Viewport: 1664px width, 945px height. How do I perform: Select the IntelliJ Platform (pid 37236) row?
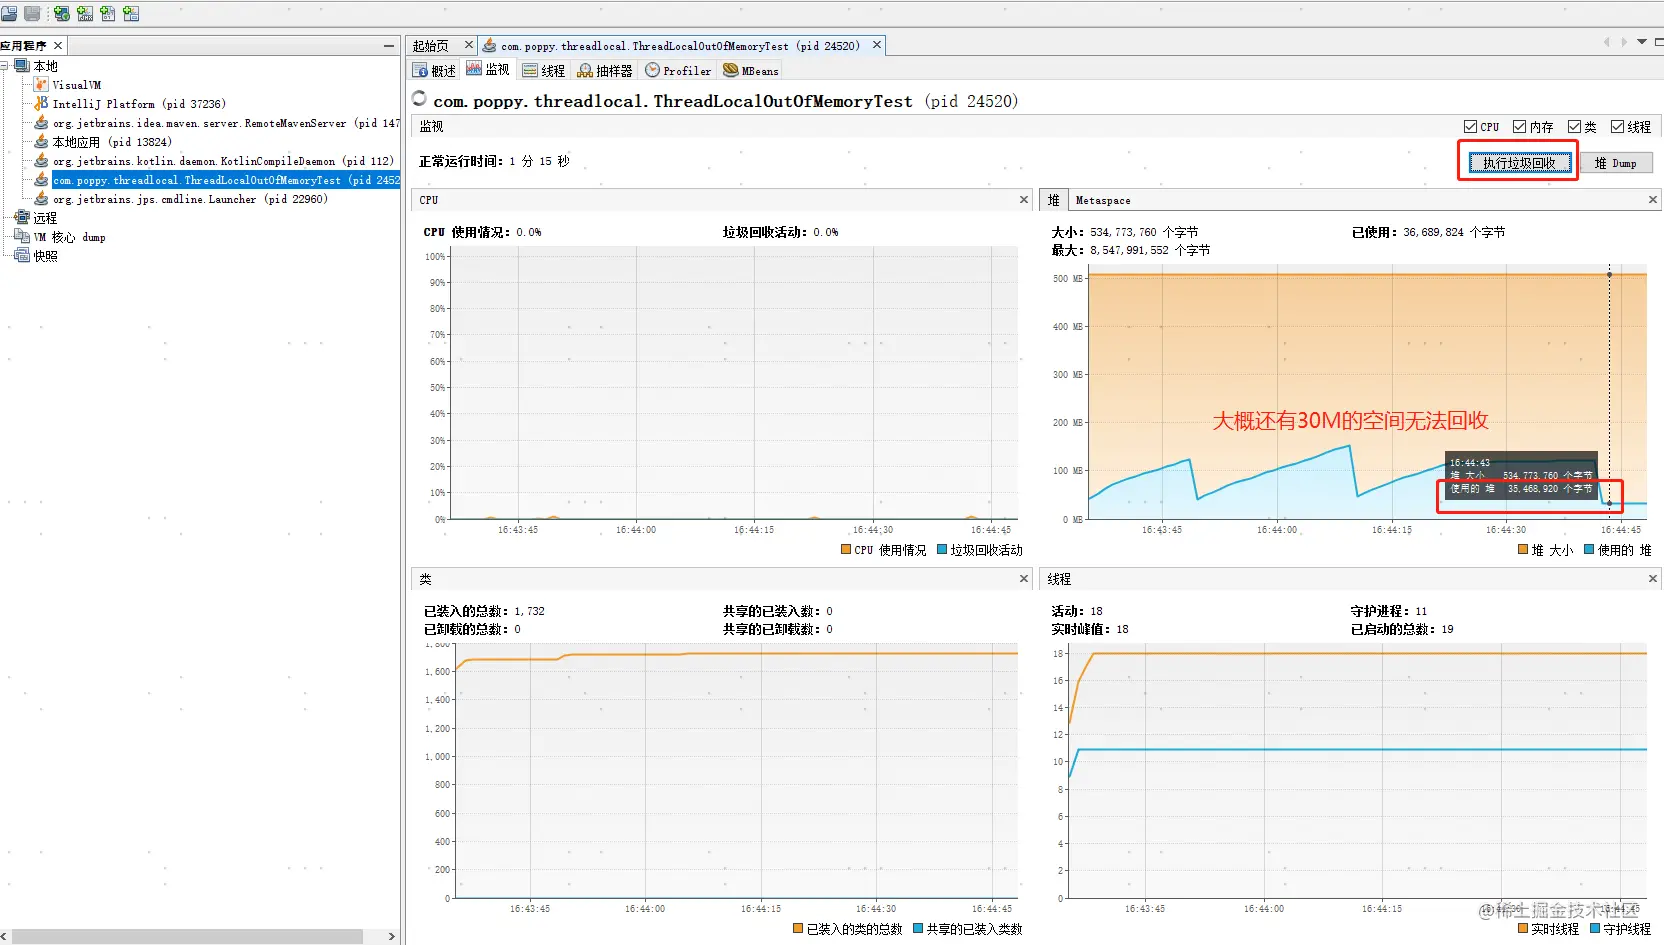[139, 104]
